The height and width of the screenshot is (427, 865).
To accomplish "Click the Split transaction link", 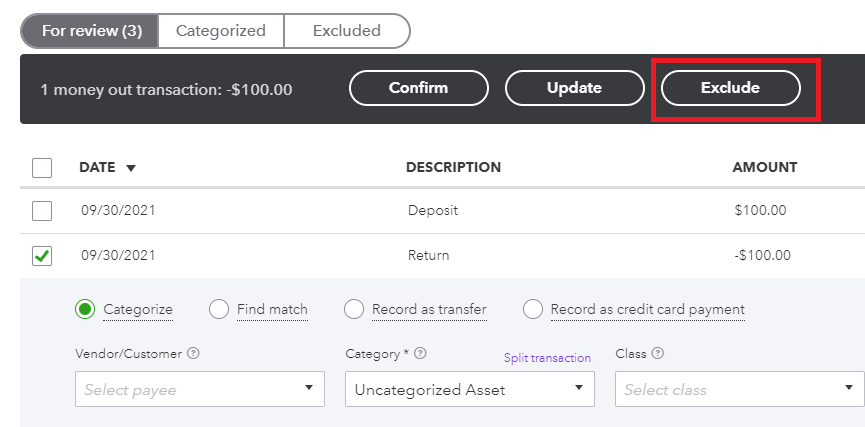I will tap(547, 357).
